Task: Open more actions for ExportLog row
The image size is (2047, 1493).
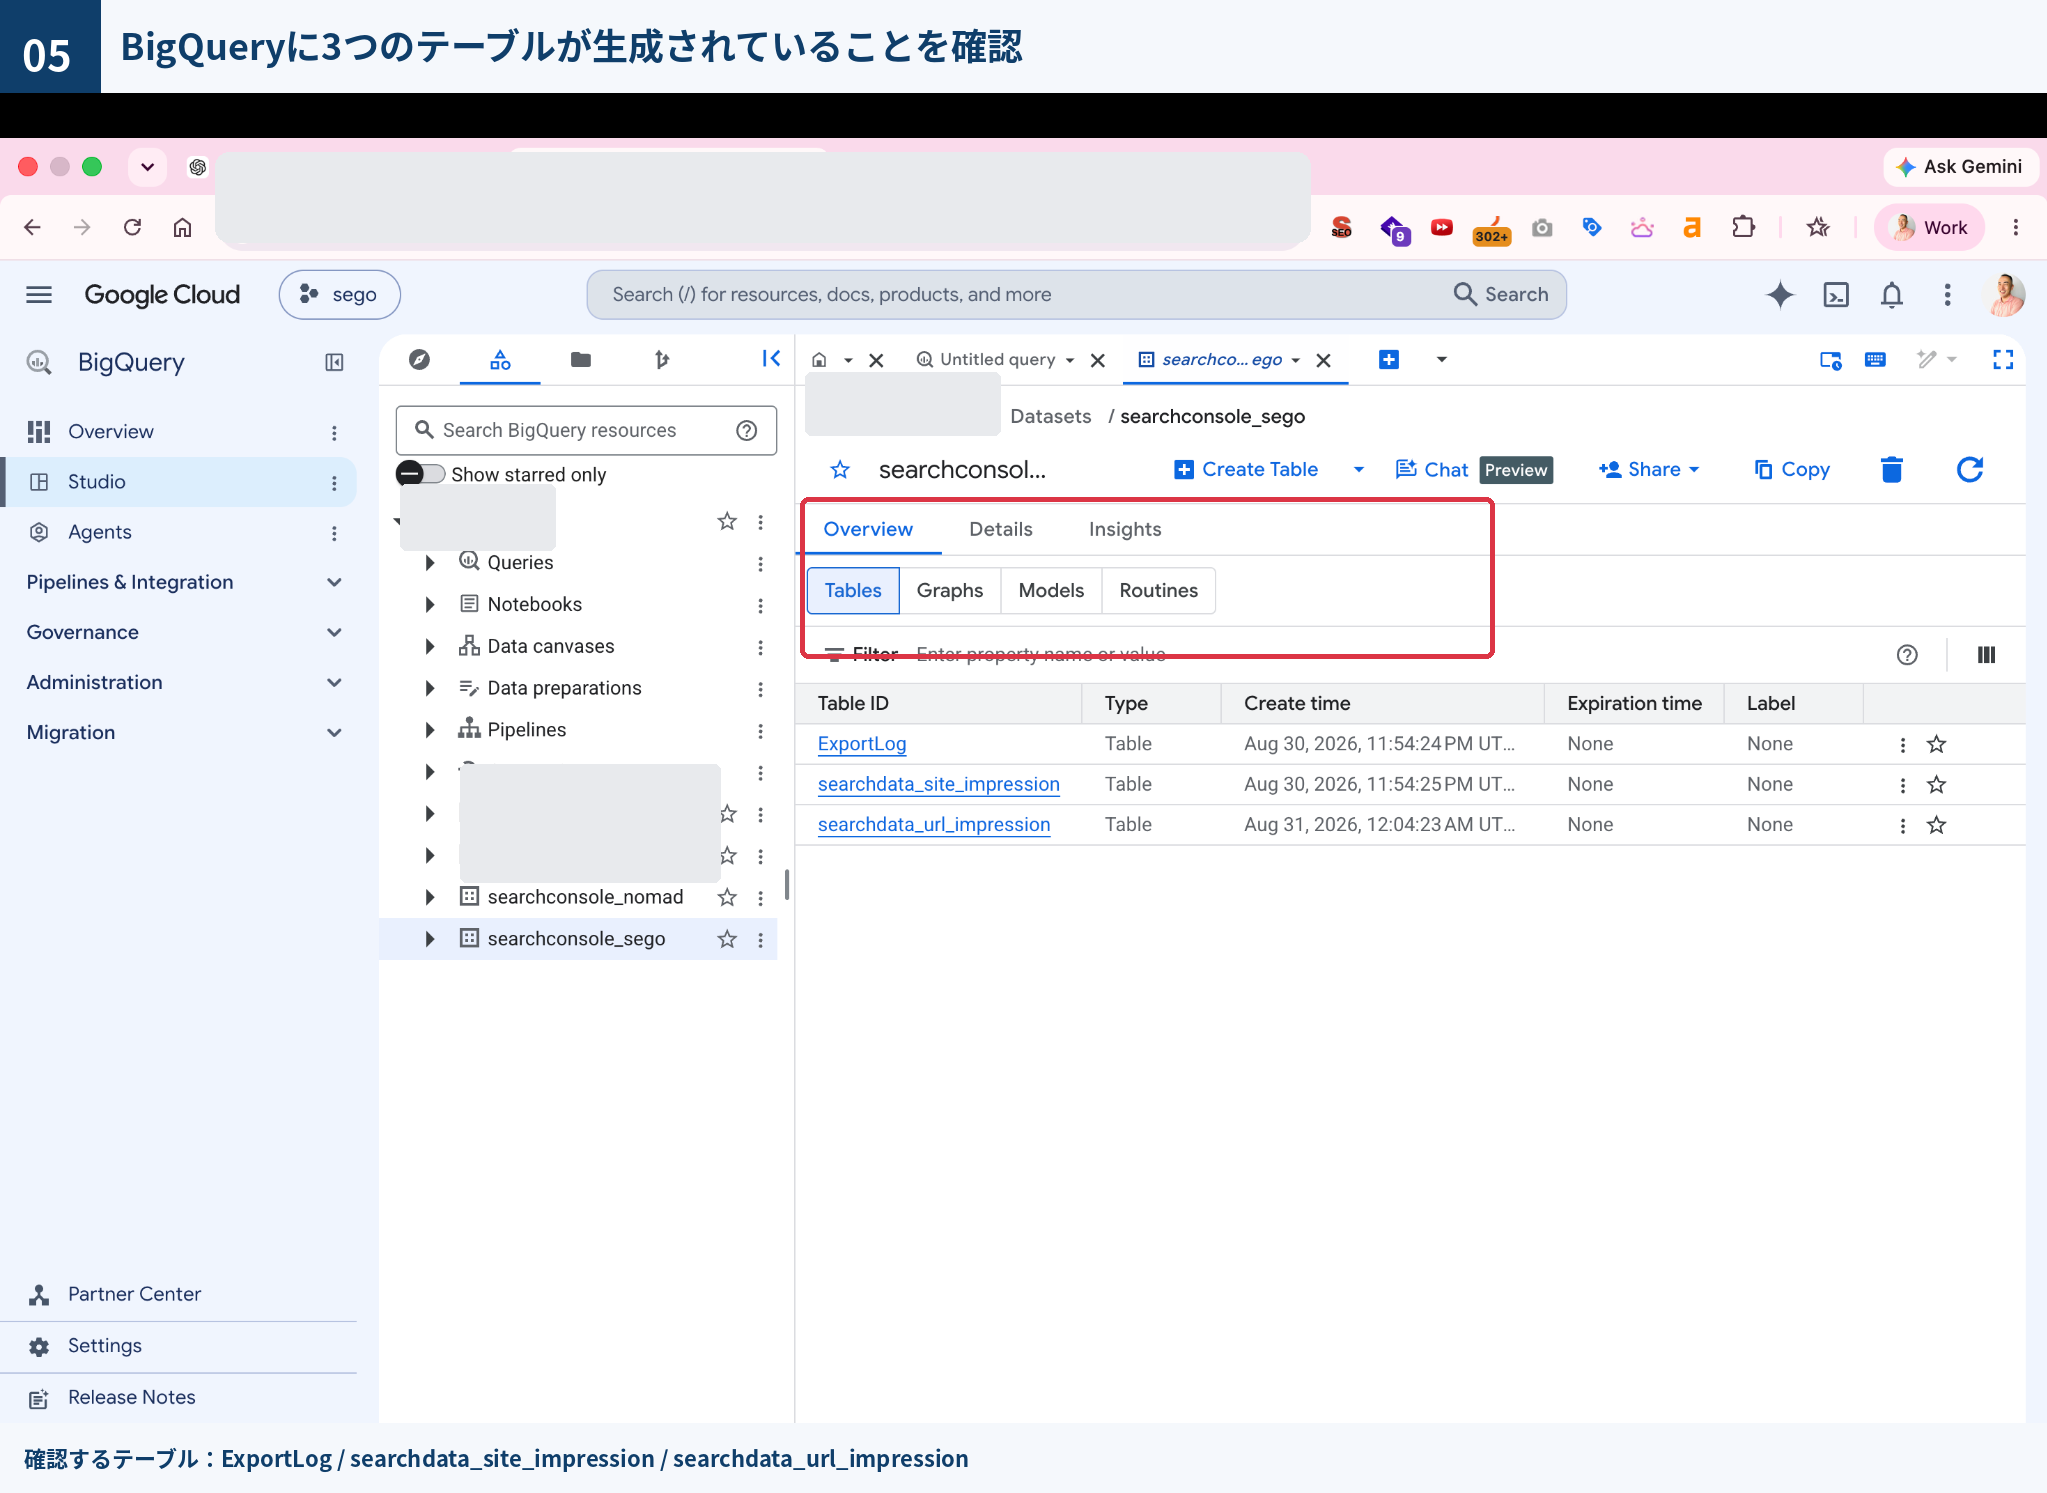Action: (x=1902, y=745)
